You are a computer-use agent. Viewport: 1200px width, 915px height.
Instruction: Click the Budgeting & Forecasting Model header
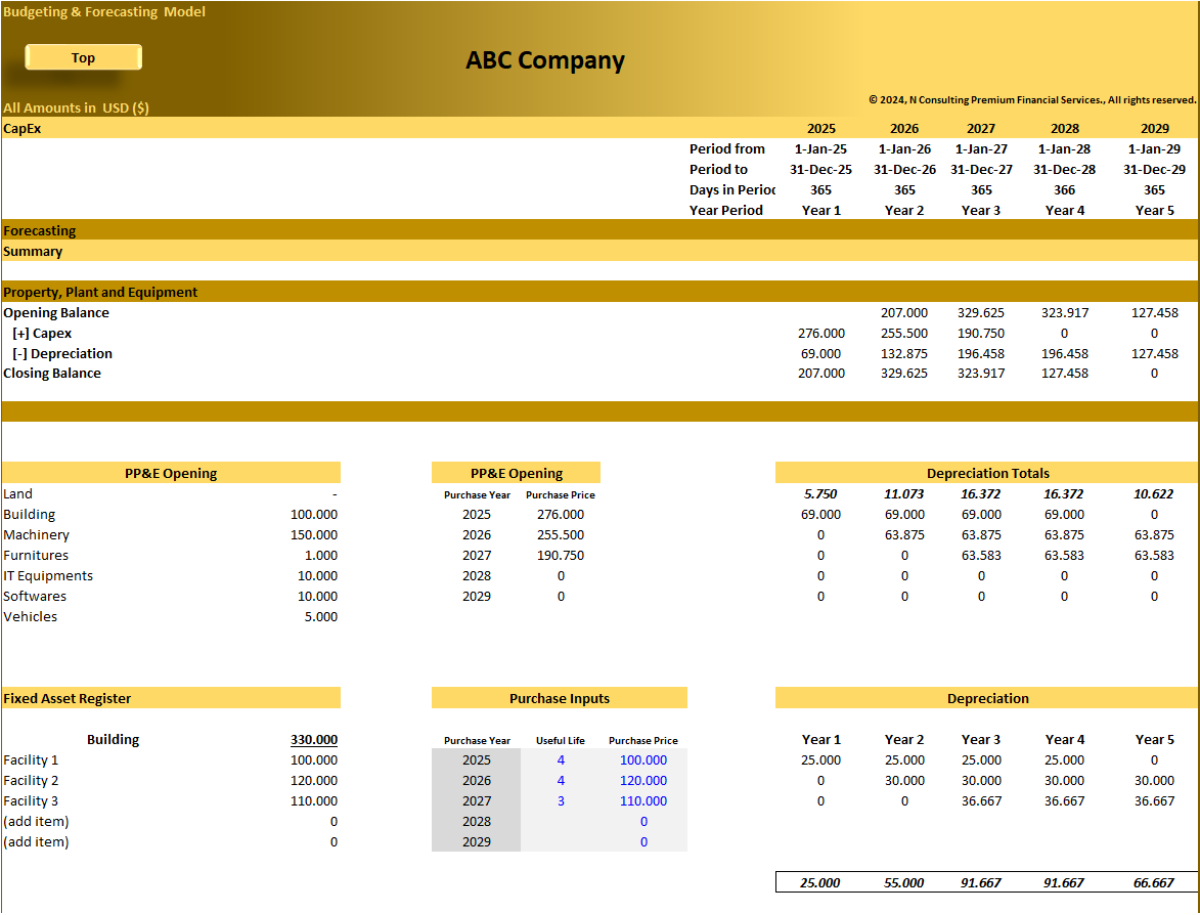[104, 12]
